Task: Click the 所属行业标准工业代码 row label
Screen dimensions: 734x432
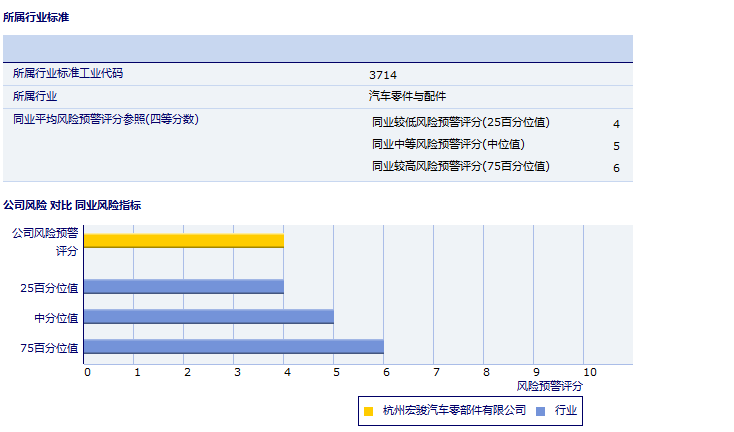Action: pyautogui.click(x=68, y=74)
